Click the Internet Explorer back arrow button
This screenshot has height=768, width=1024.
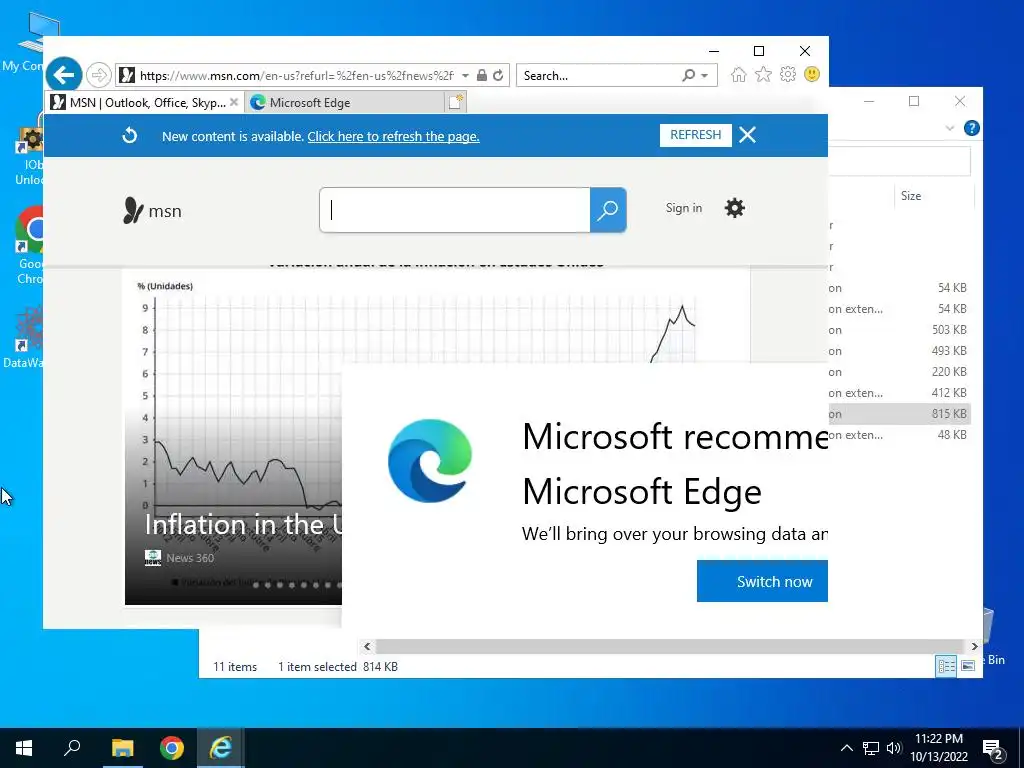click(x=63, y=75)
